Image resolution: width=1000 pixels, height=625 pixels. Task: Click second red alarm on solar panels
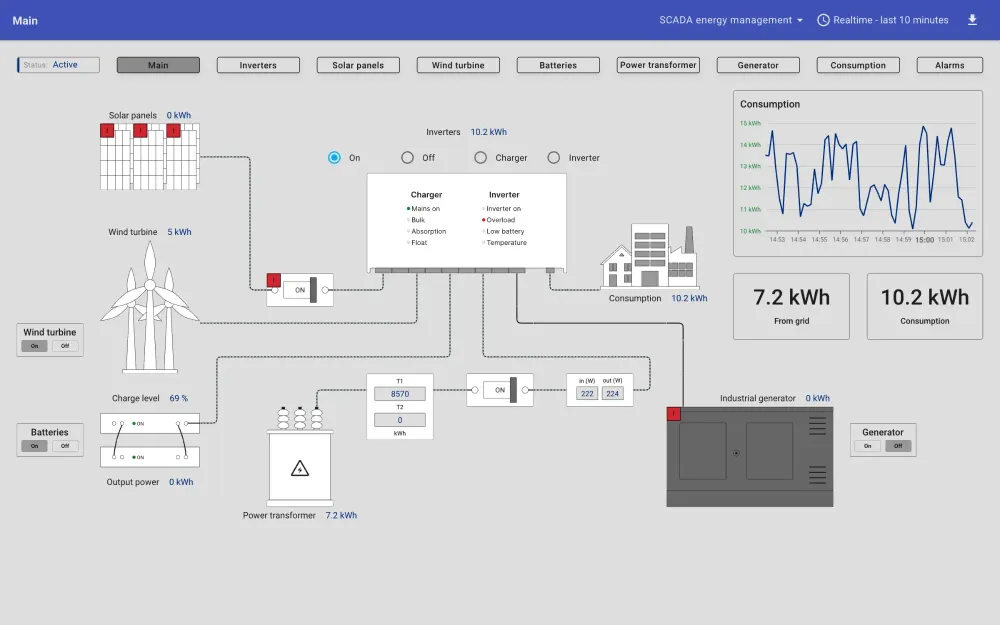click(140, 130)
